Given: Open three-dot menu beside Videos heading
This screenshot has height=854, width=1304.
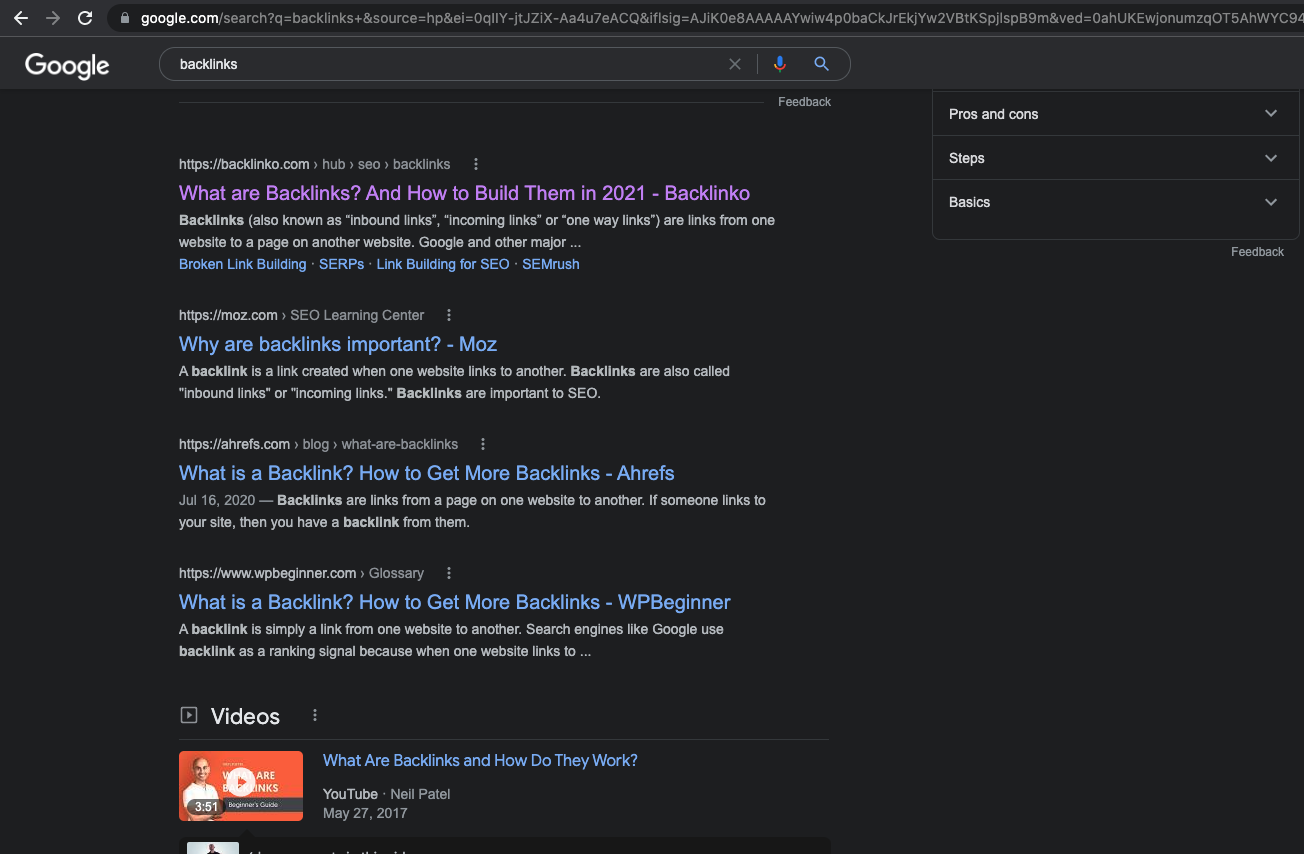Looking at the screenshot, I should click(x=315, y=716).
